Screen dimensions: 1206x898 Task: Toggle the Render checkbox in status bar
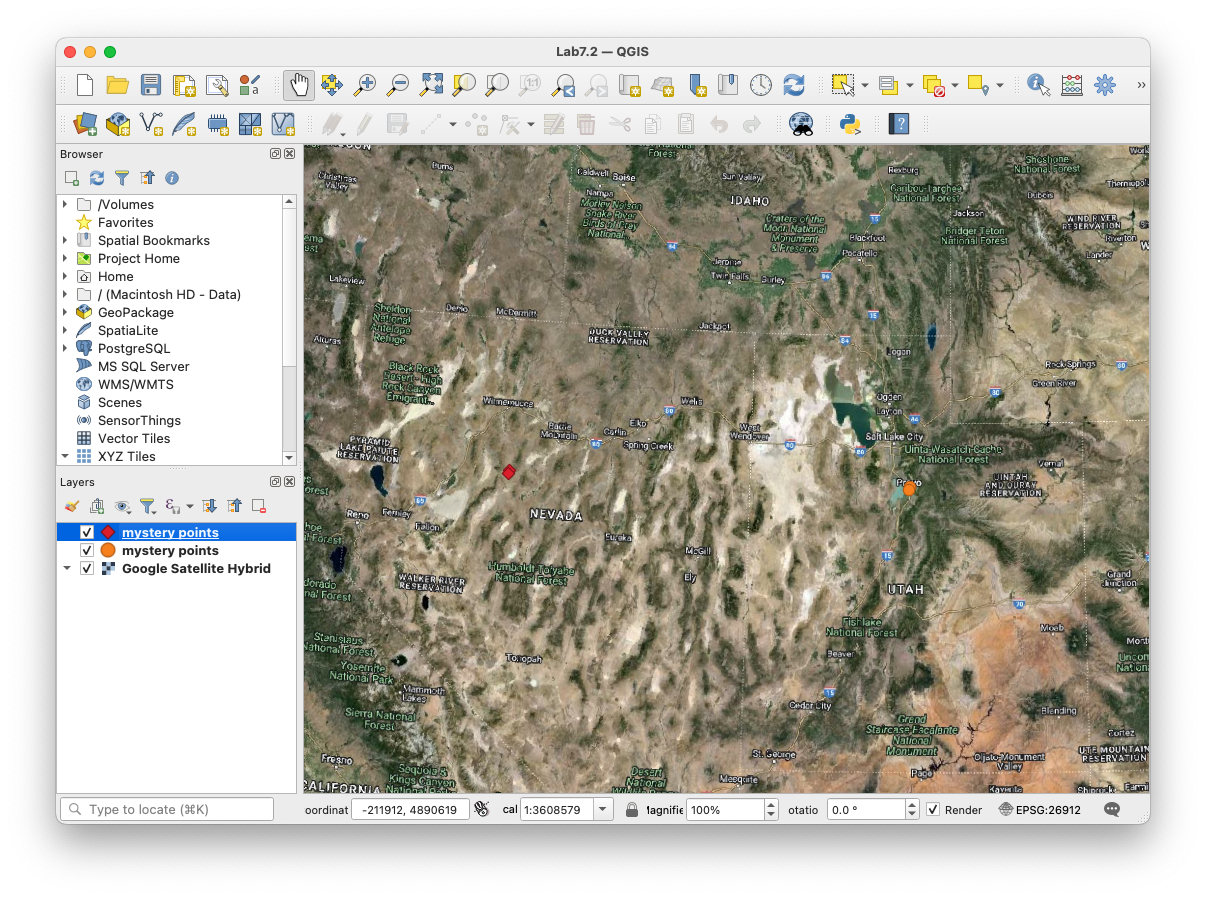click(933, 810)
